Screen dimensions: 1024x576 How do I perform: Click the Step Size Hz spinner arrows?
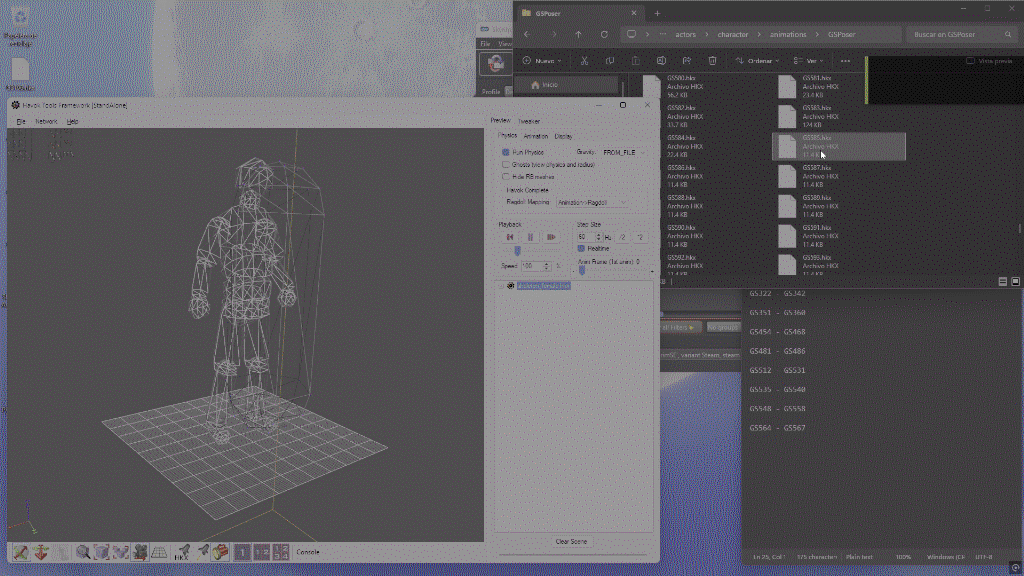point(598,237)
